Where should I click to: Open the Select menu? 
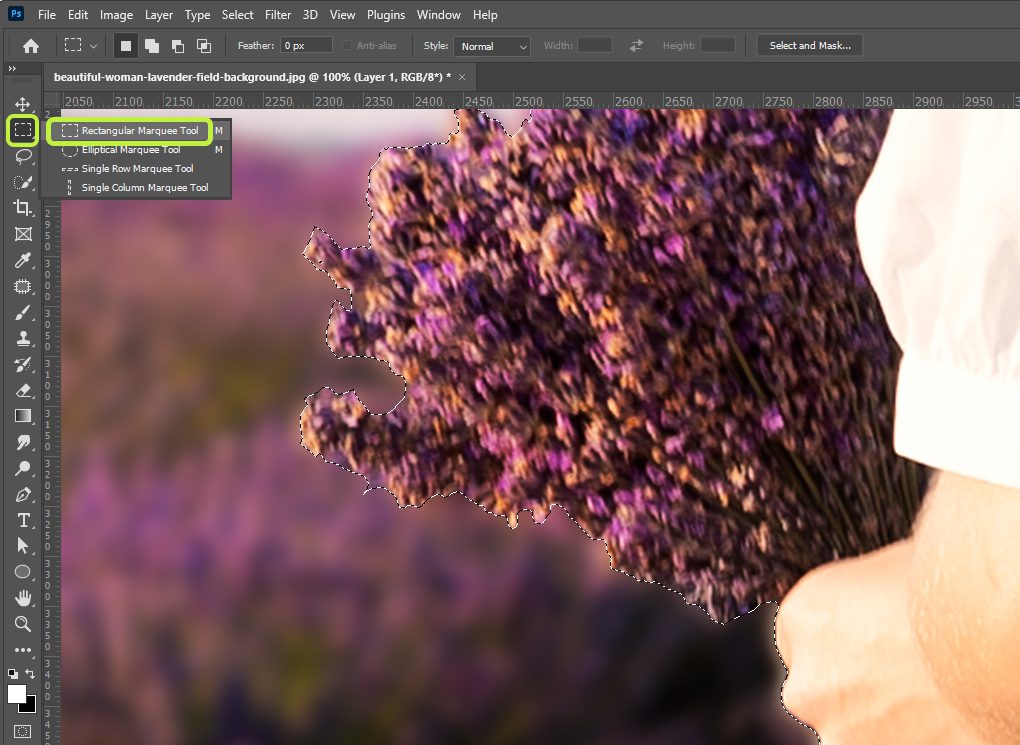[x=237, y=14]
